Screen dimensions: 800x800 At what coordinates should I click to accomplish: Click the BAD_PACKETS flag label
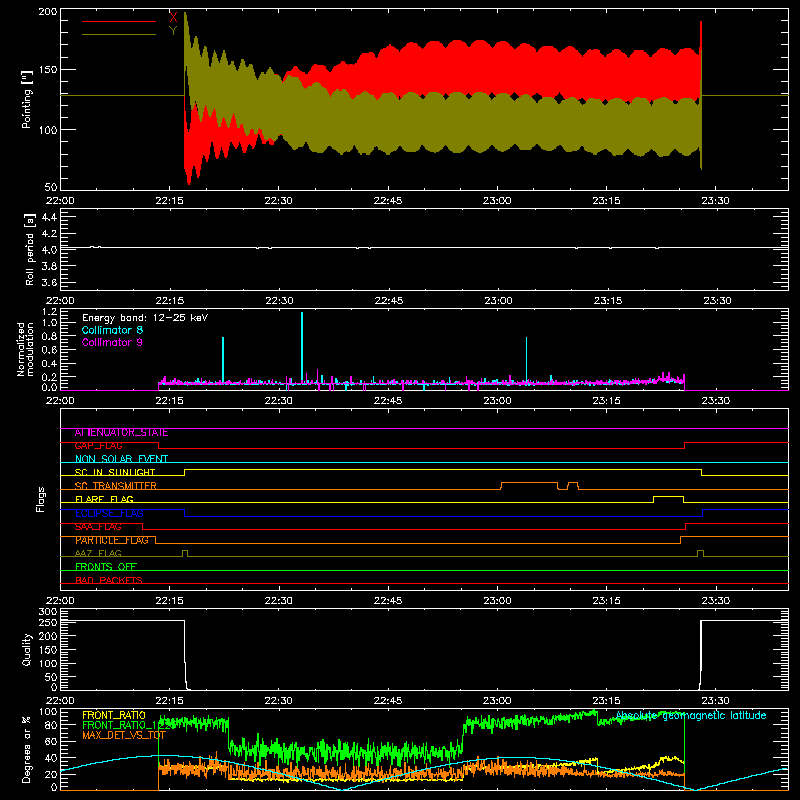coord(109,580)
